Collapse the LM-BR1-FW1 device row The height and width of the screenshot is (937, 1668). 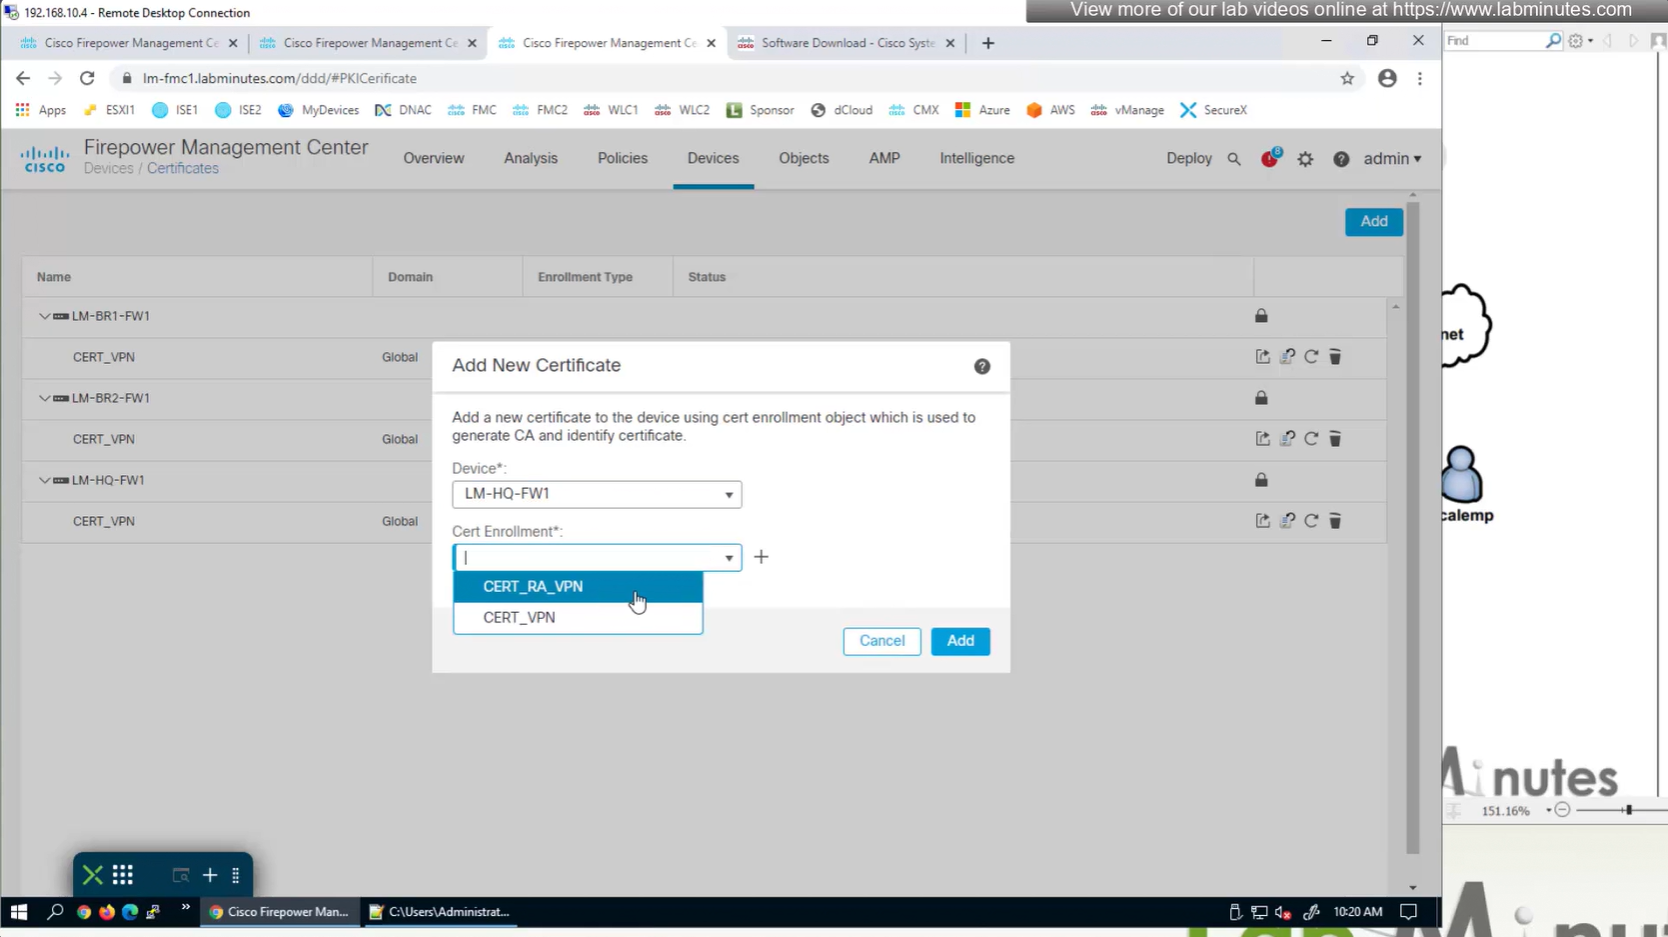[44, 316]
